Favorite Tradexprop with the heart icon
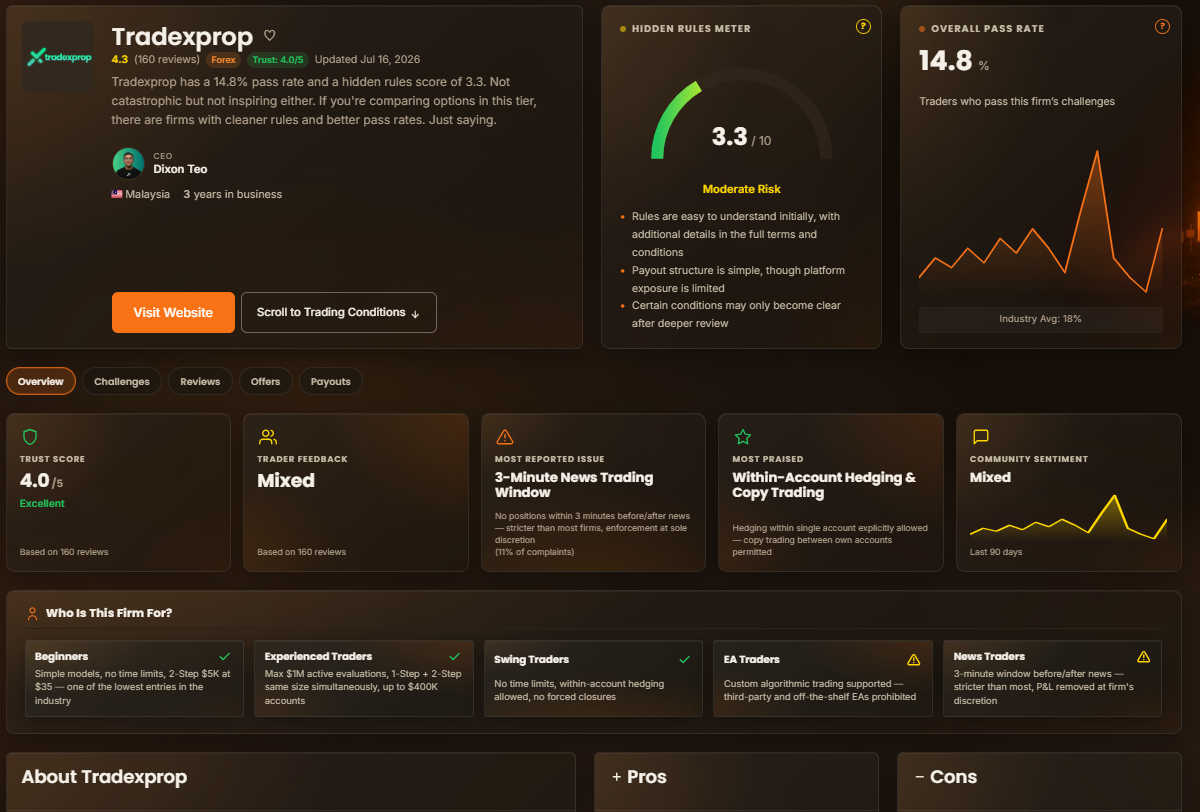The width and height of the screenshot is (1200, 812). point(270,36)
